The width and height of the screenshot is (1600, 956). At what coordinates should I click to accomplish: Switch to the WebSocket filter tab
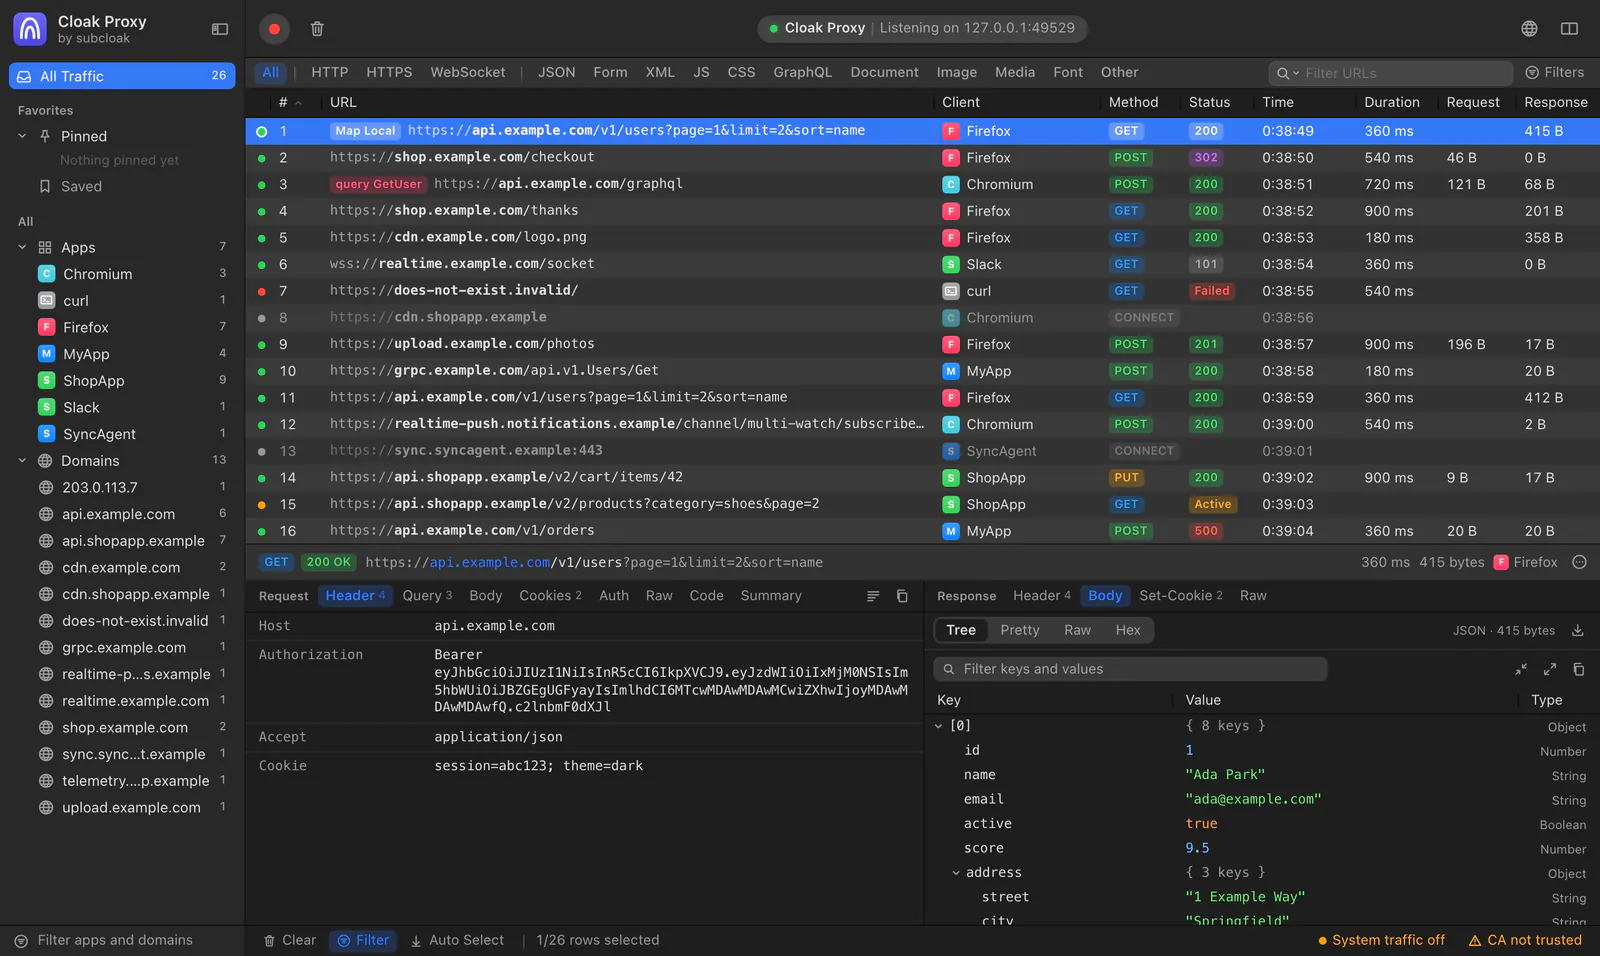(x=468, y=73)
